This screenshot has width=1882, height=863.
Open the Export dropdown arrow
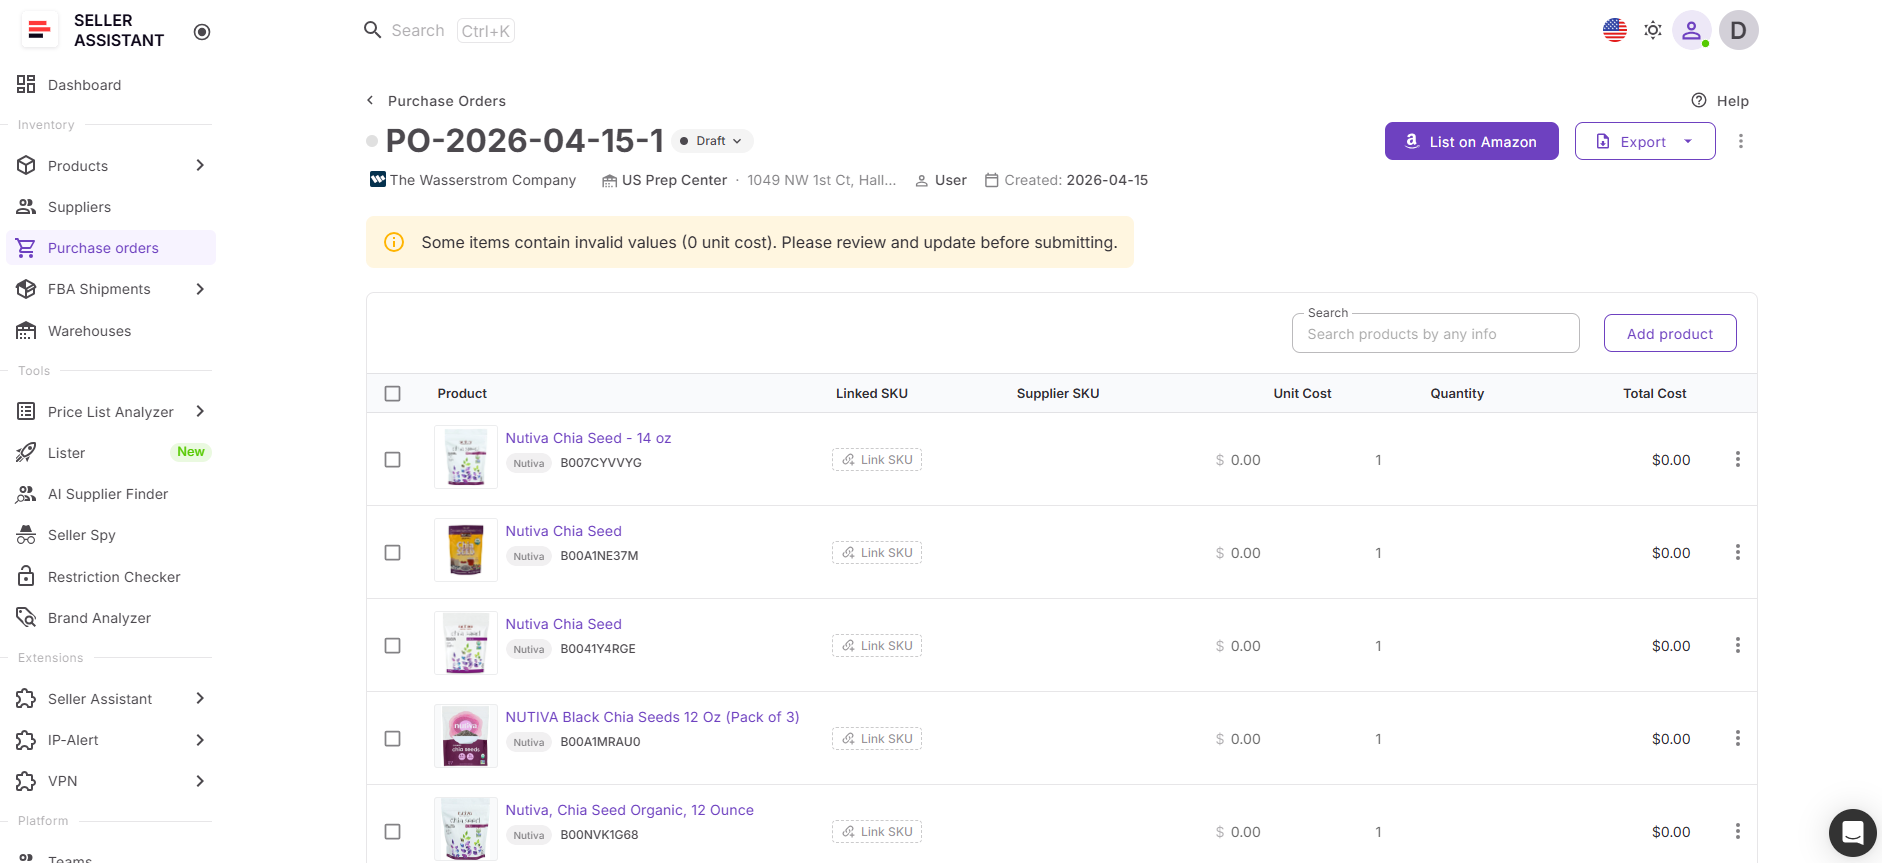tap(1689, 141)
